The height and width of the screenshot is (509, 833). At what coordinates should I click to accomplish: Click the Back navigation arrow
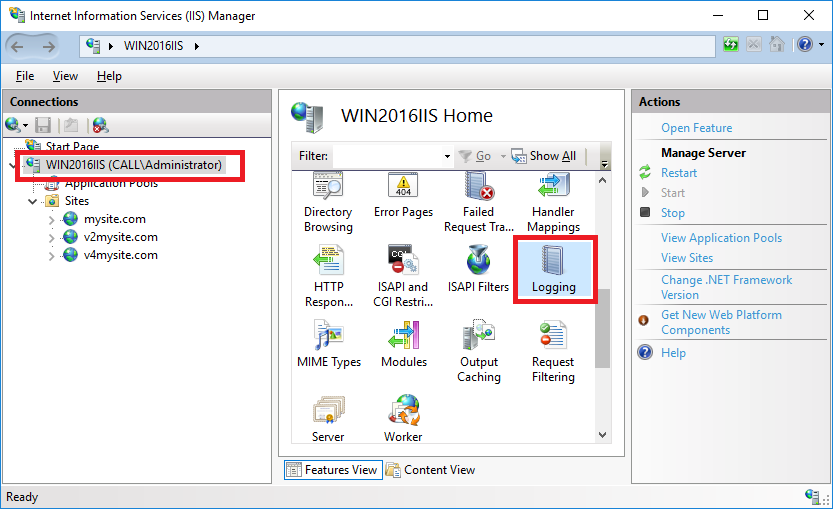[18, 47]
